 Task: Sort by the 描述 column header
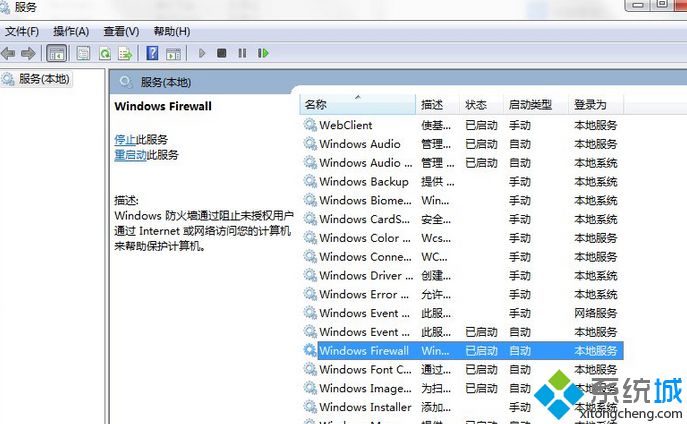(x=437, y=105)
